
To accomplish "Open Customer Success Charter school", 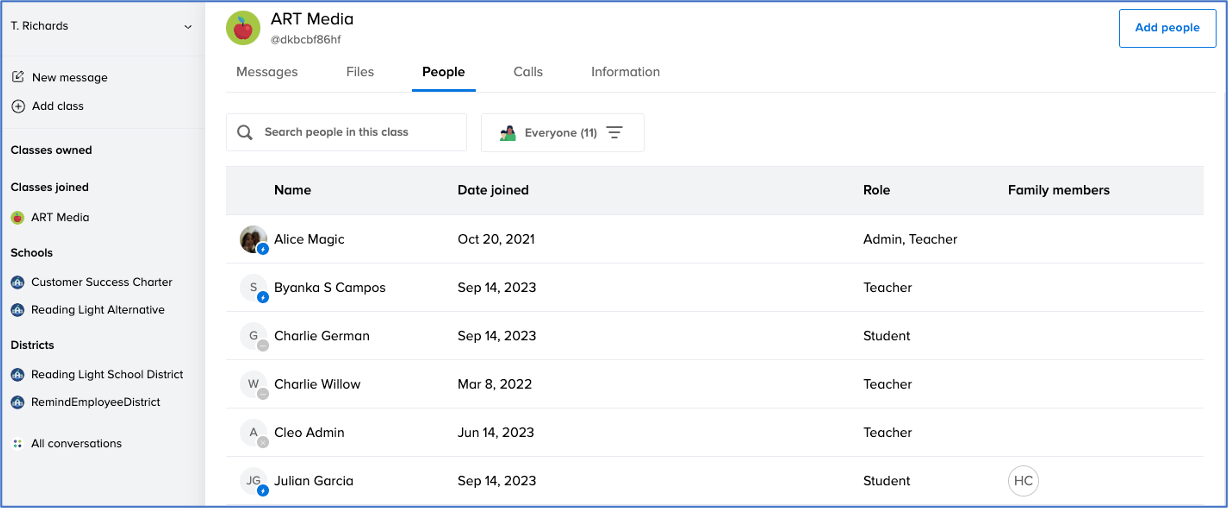I will pyautogui.click(x=101, y=282).
